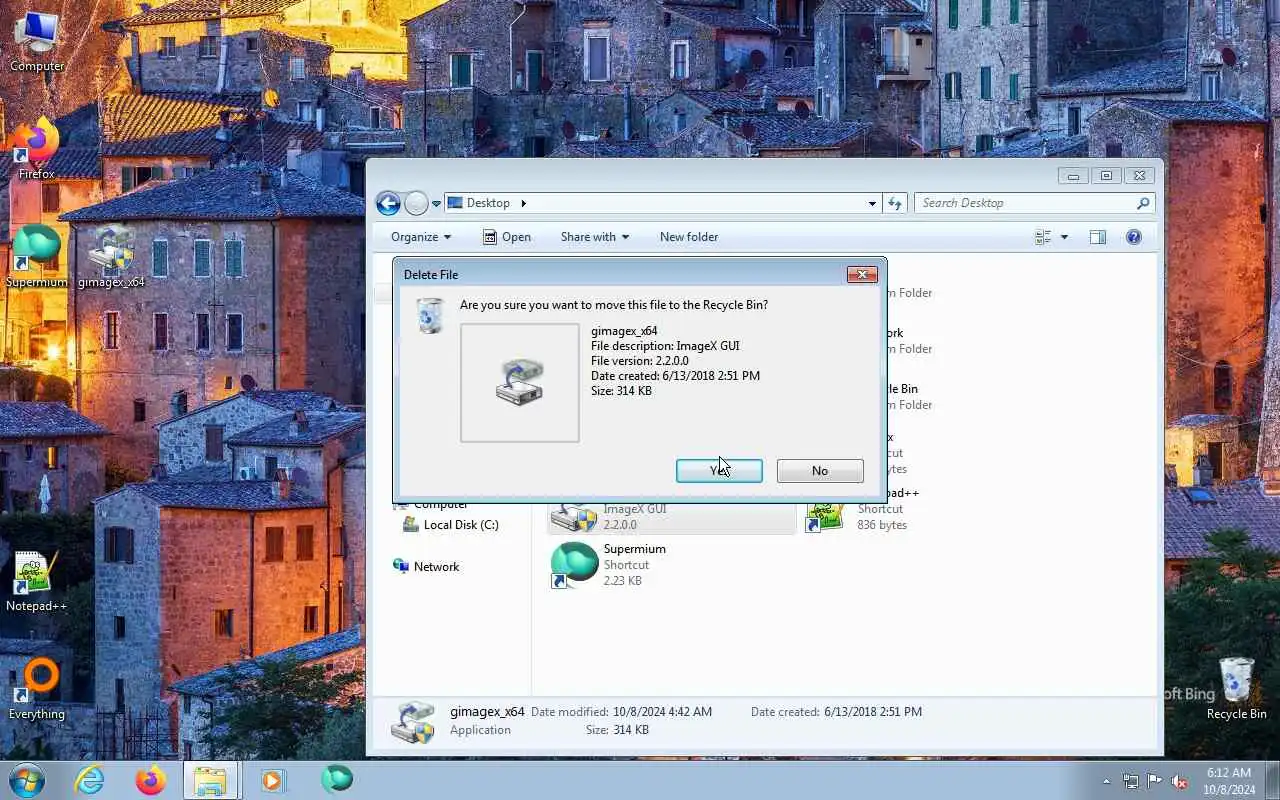The image size is (1280, 800).
Task: Select the Firefox desktop shortcut
Action: [x=37, y=150]
